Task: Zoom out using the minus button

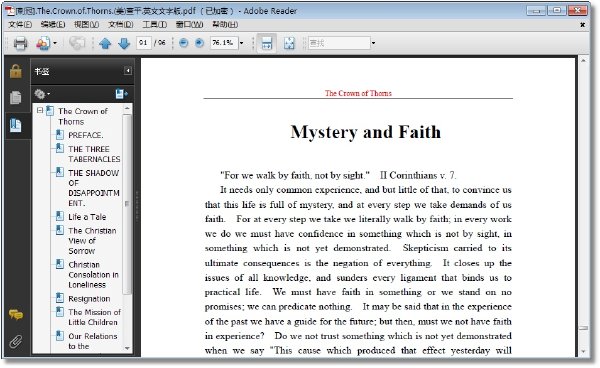Action: (x=184, y=43)
